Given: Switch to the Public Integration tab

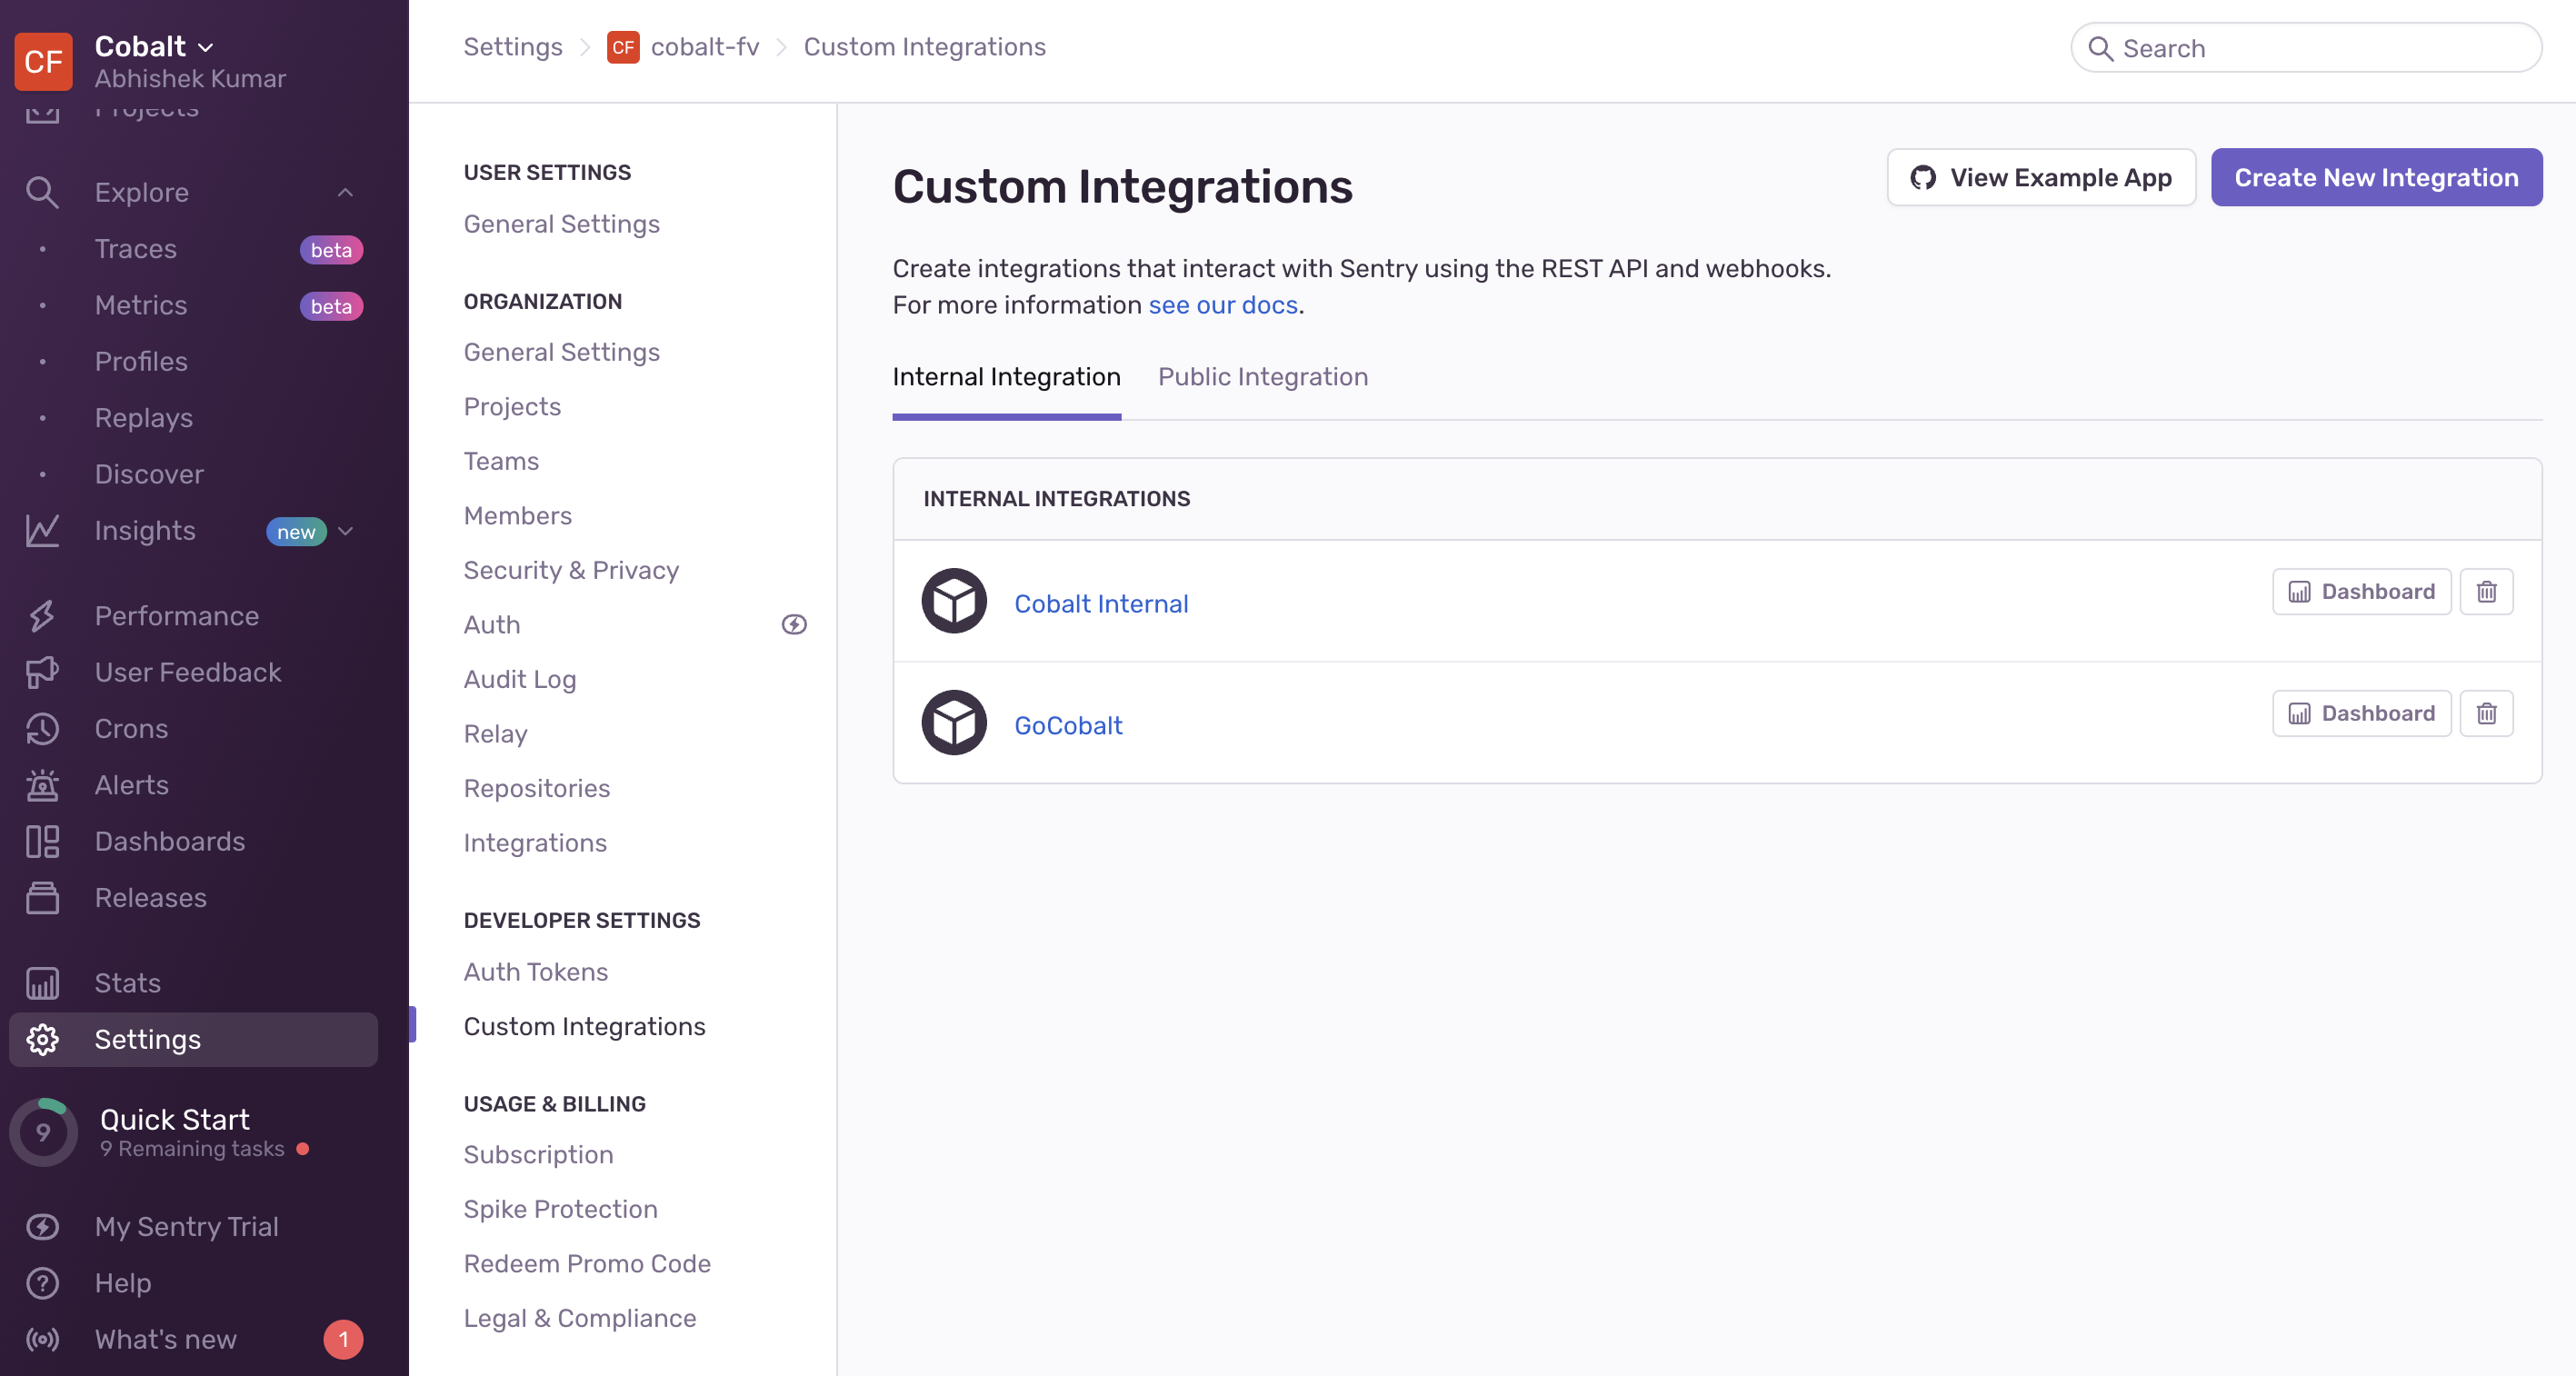Looking at the screenshot, I should (x=1262, y=377).
